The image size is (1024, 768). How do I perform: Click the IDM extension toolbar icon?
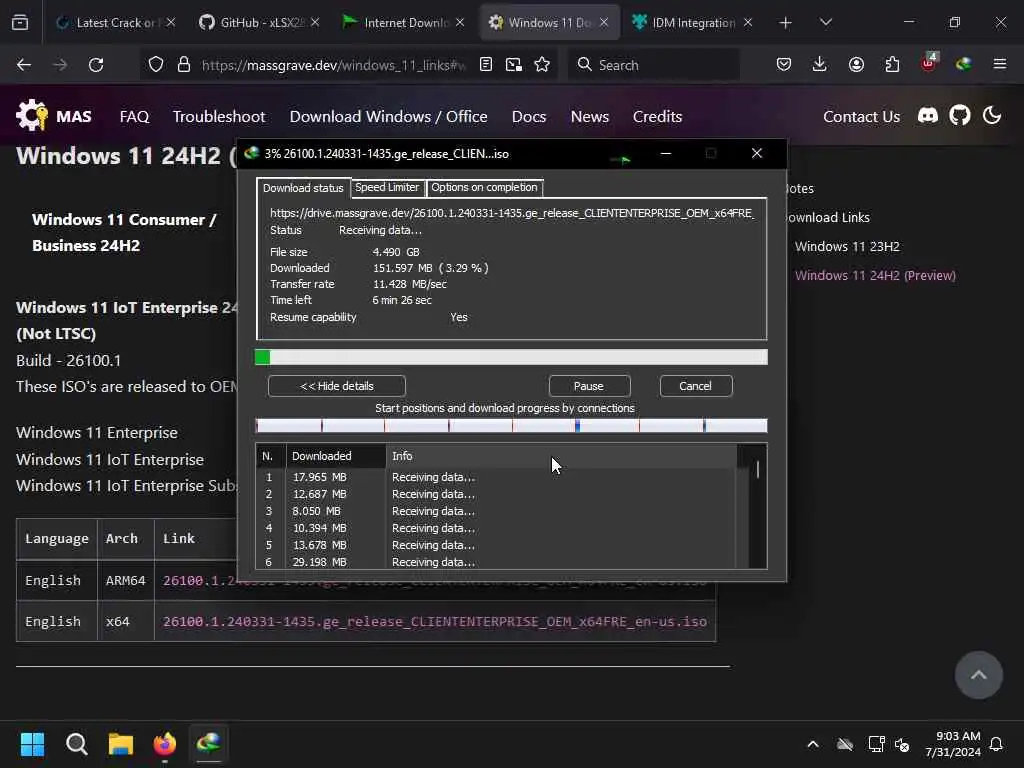(x=964, y=64)
